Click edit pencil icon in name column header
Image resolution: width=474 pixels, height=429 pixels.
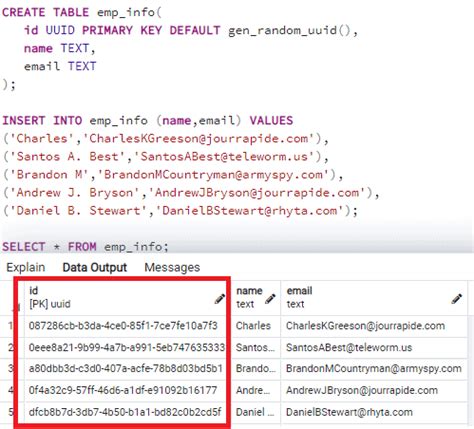click(x=270, y=299)
